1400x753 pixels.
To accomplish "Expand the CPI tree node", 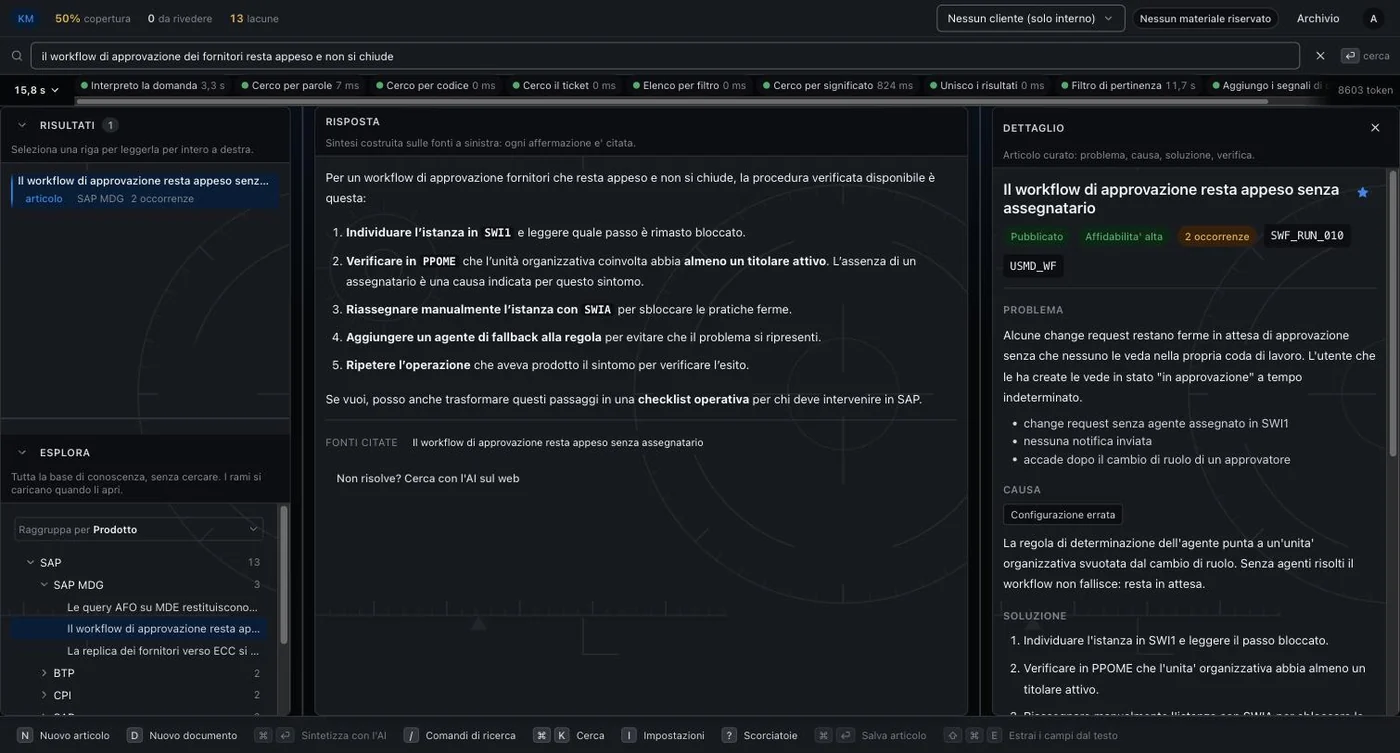I will (x=44, y=695).
